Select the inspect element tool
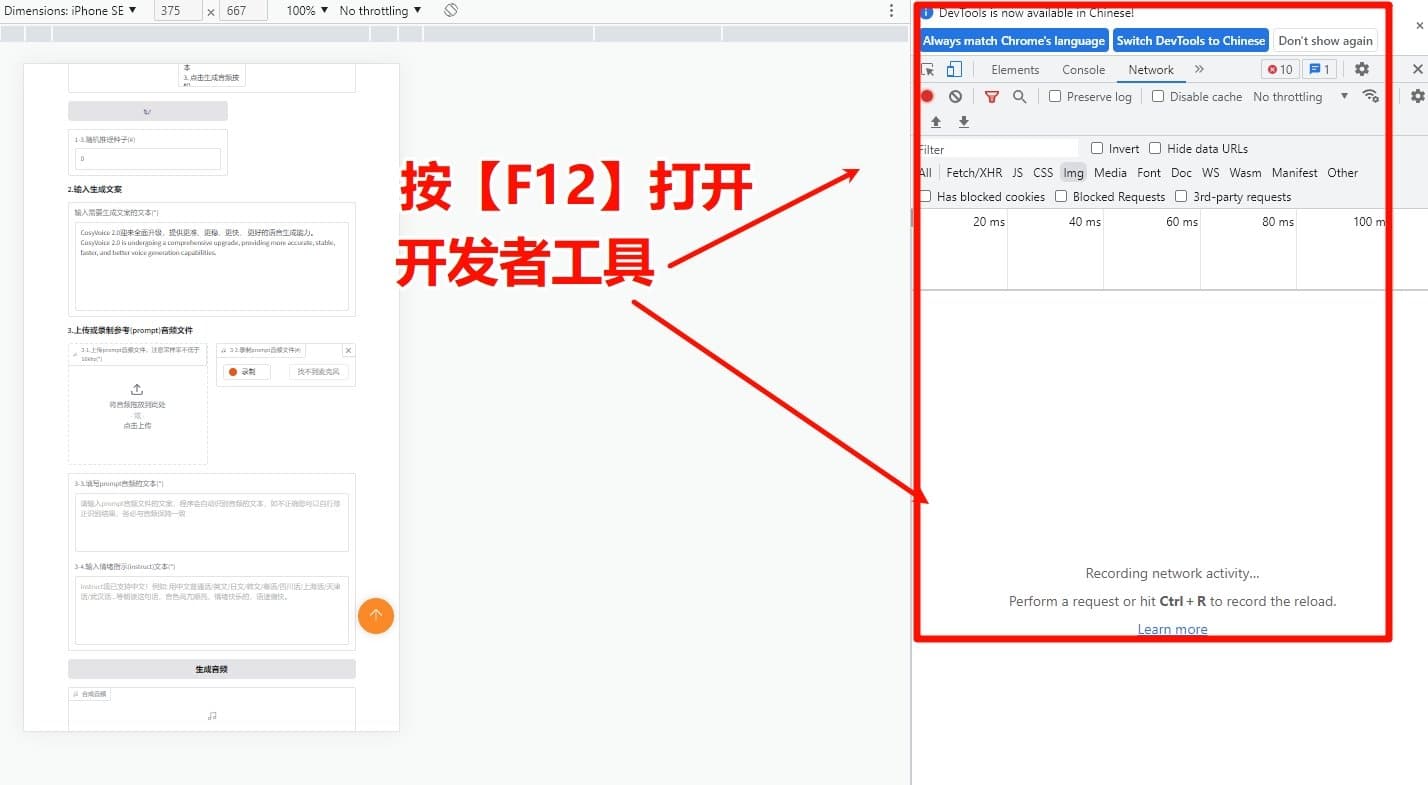The width and height of the screenshot is (1428, 785). point(928,69)
